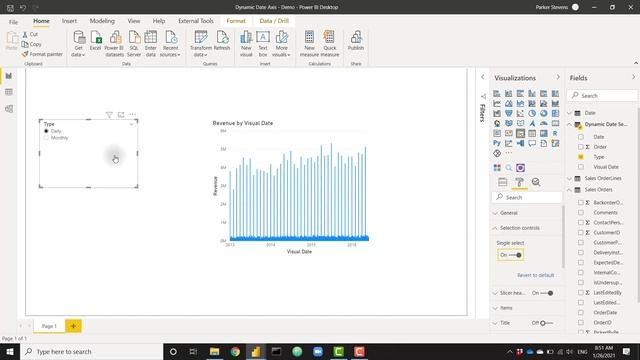Collapse the Sales Orders table

pyautogui.click(x=570, y=190)
